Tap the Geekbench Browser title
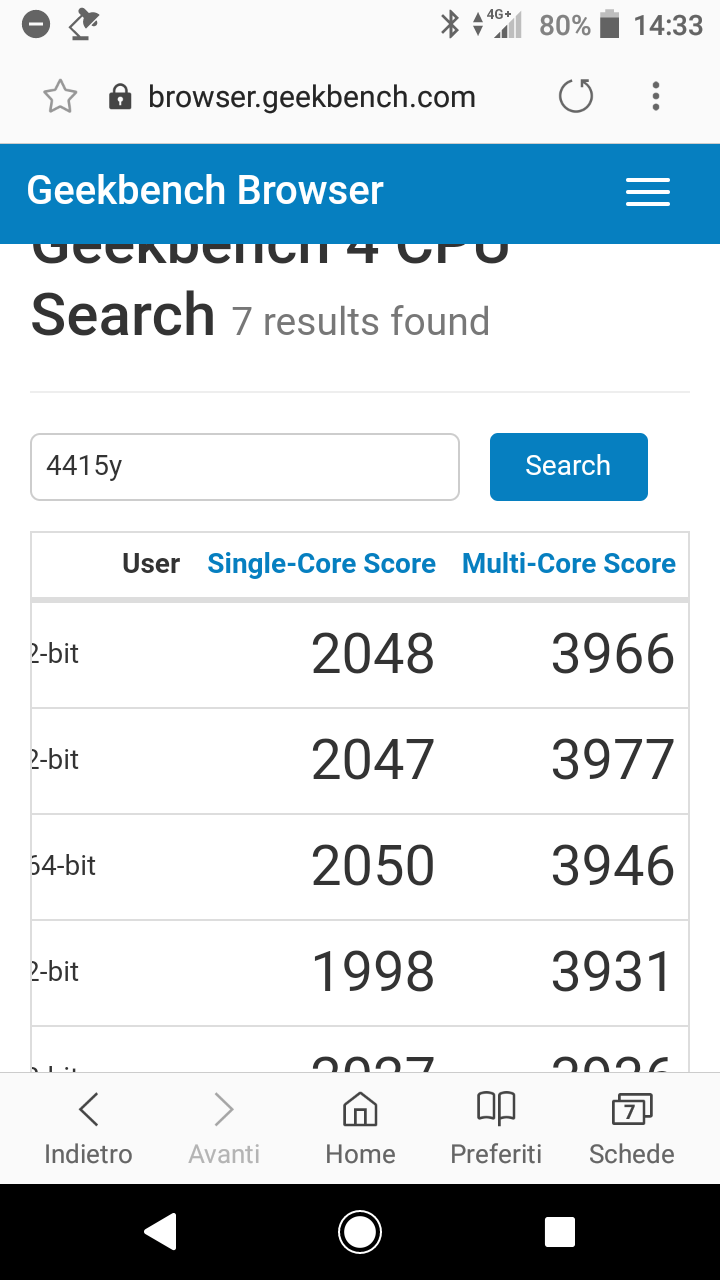Screen dimensions: 720x1280 coord(205,190)
